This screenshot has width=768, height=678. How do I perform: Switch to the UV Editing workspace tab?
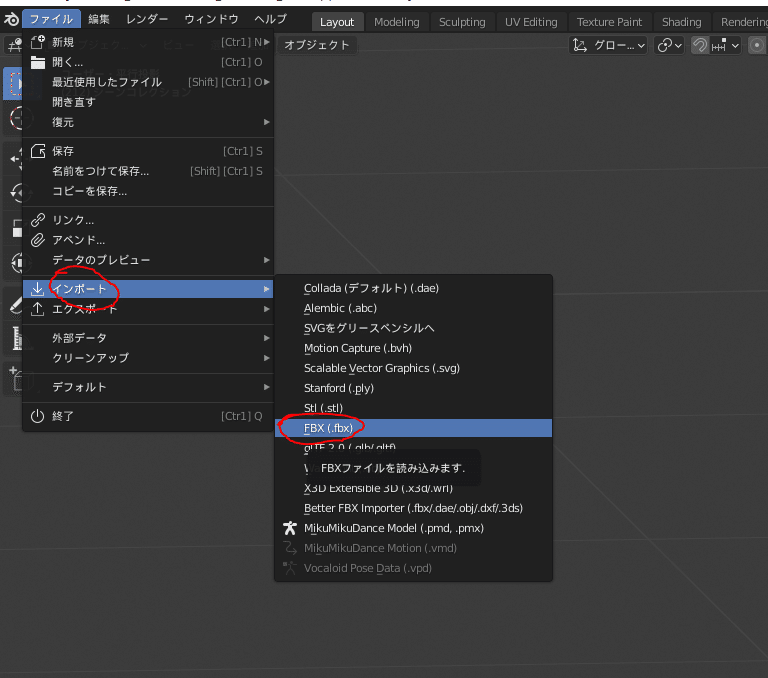click(x=531, y=22)
